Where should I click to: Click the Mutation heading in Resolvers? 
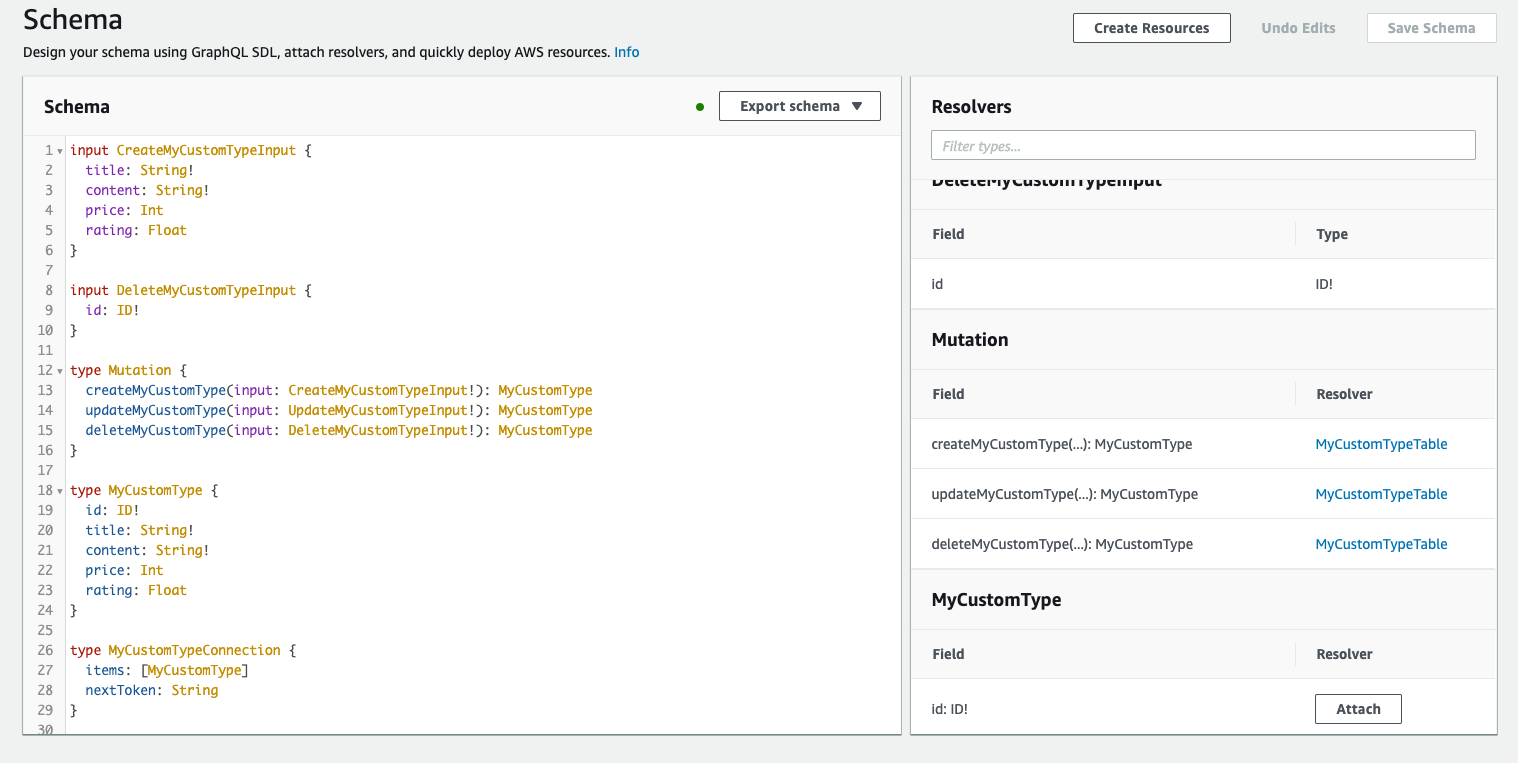click(969, 340)
